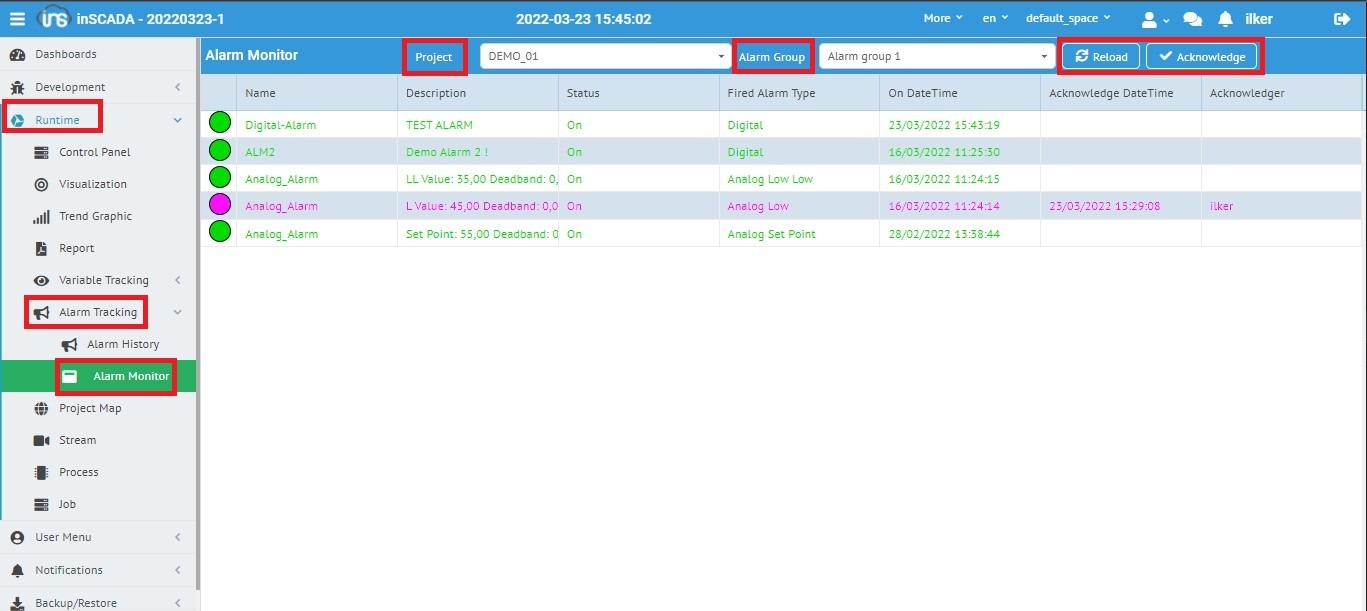Select the magenta Analog_Alarm status circle
This screenshot has width=1367, height=611.
tap(219, 205)
